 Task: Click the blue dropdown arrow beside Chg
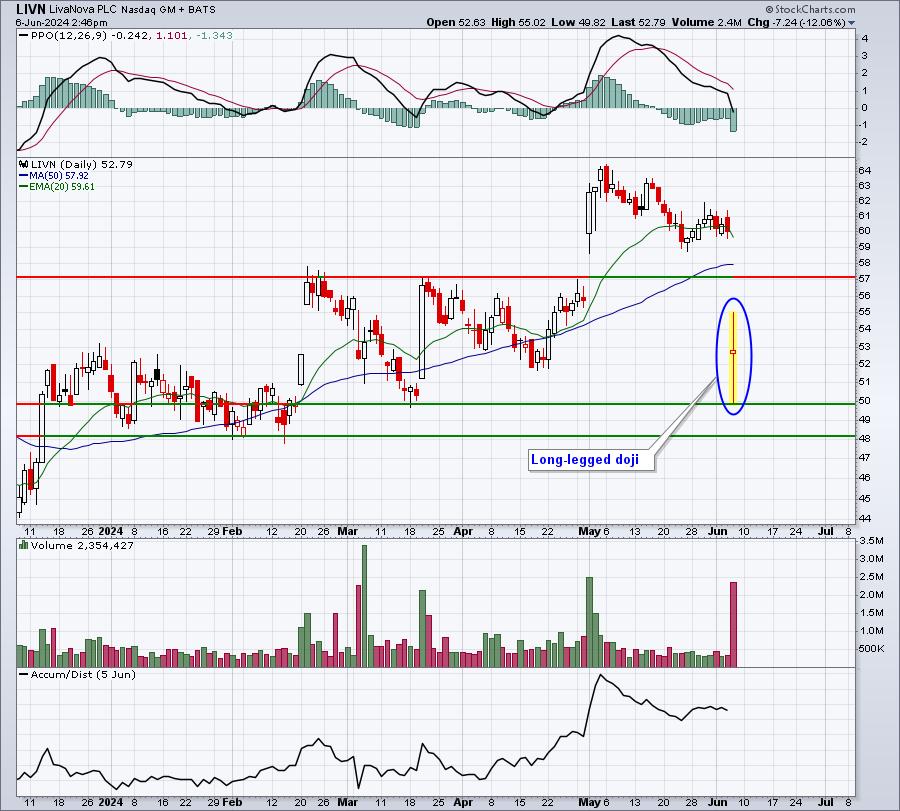(852, 23)
